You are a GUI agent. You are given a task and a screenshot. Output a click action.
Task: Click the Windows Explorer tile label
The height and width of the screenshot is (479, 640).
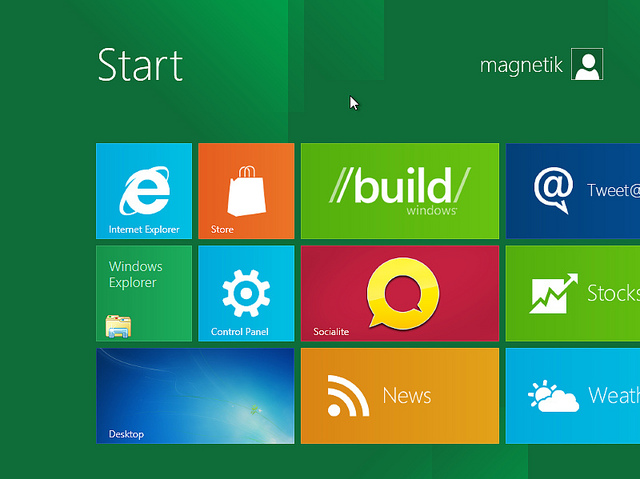click(x=136, y=275)
